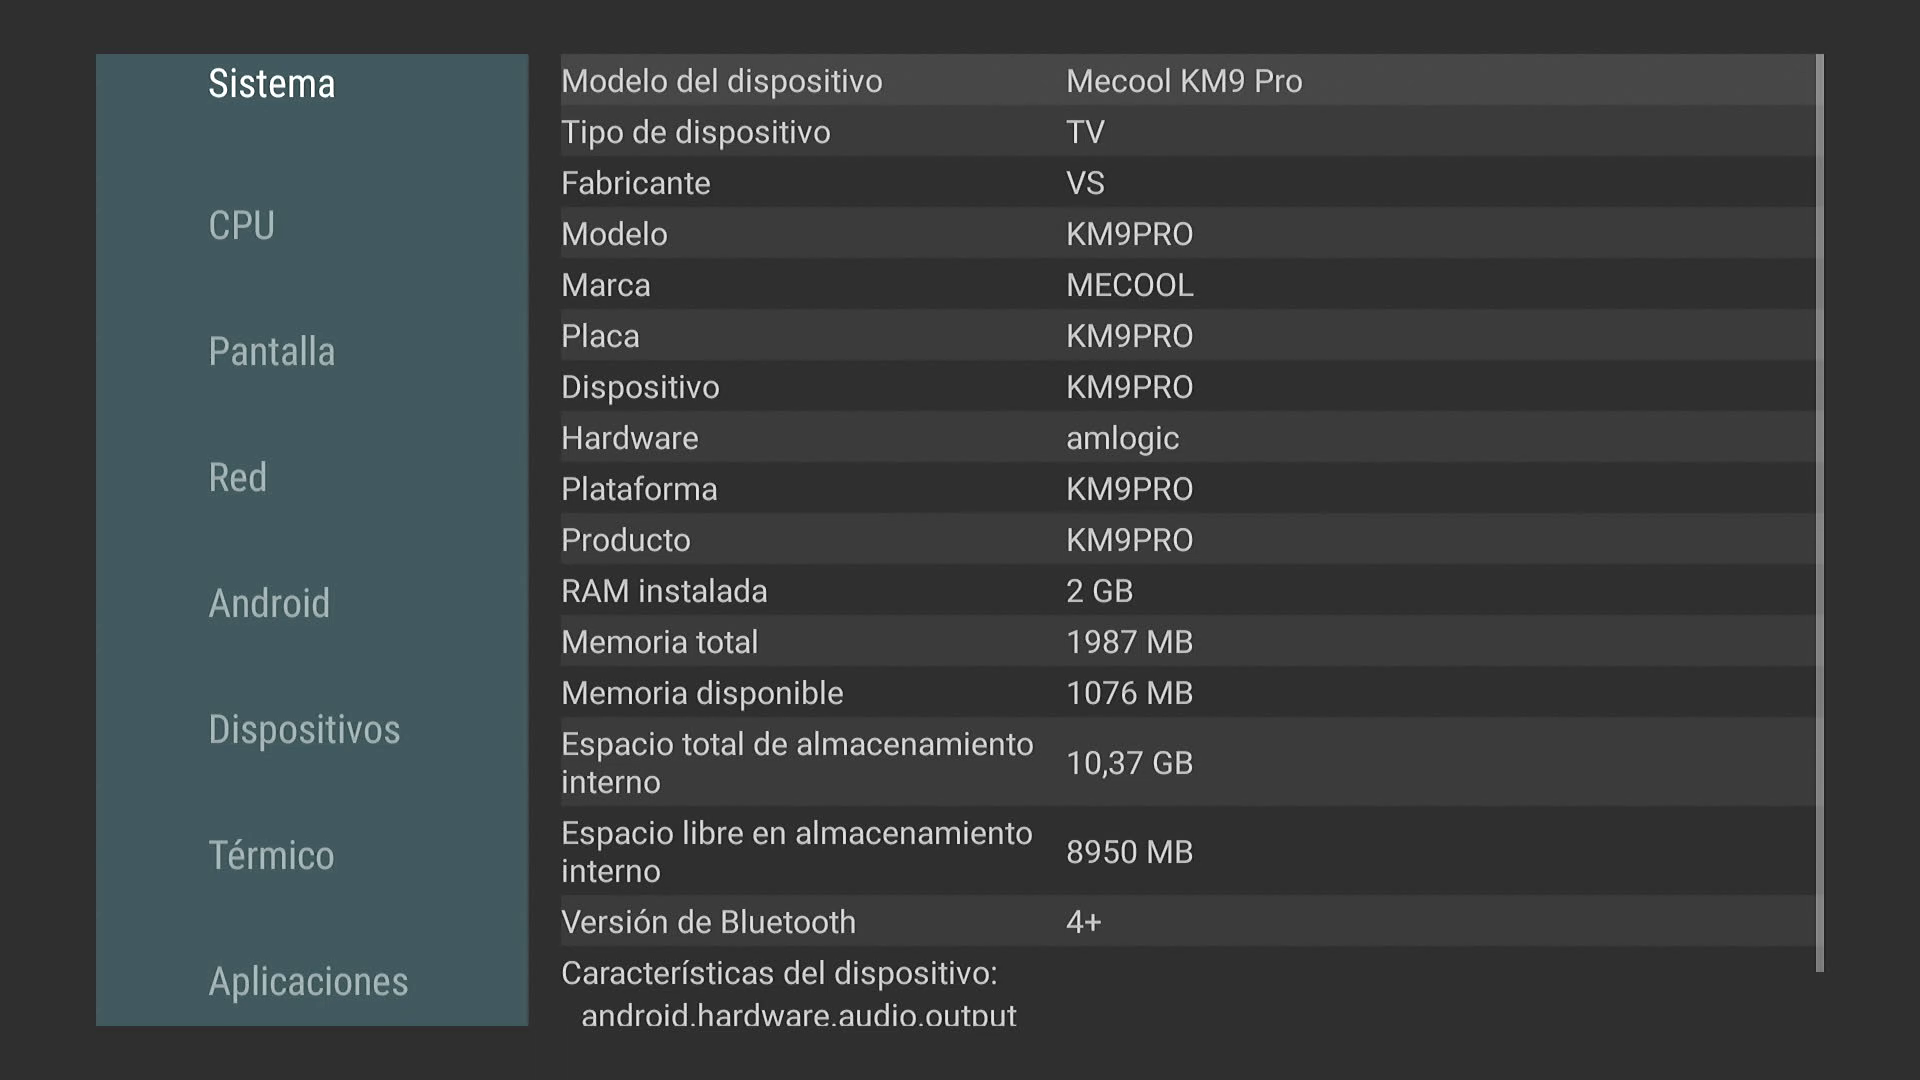
Task: Select the Tipo de dispositivo row
Action: [1187, 132]
